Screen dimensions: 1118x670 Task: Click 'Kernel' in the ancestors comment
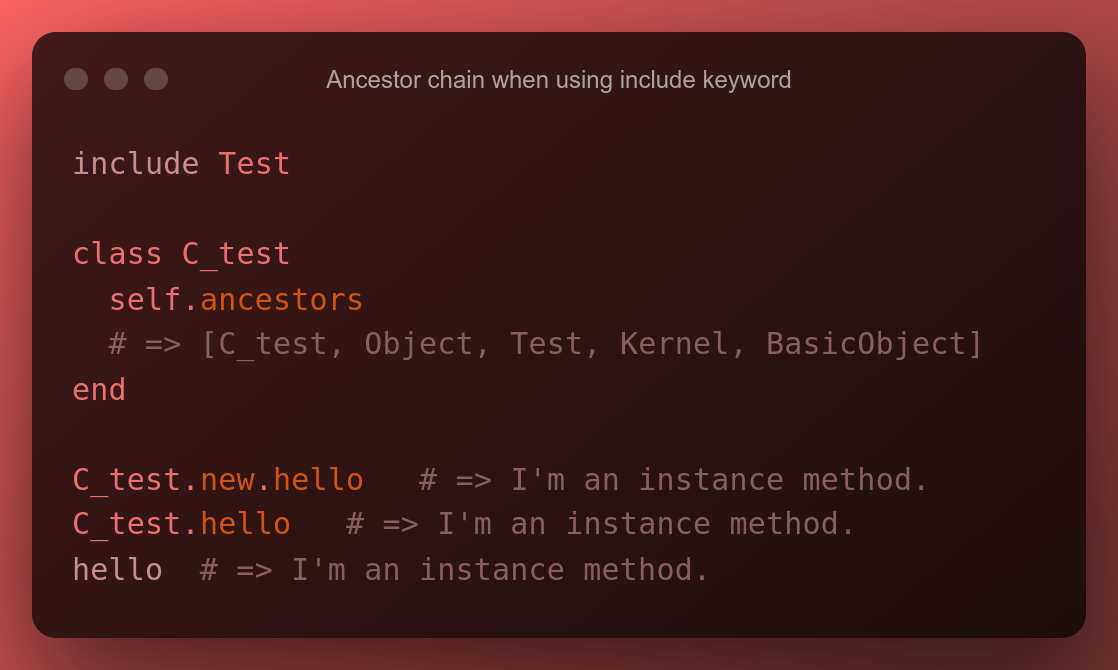pyautogui.click(x=674, y=344)
